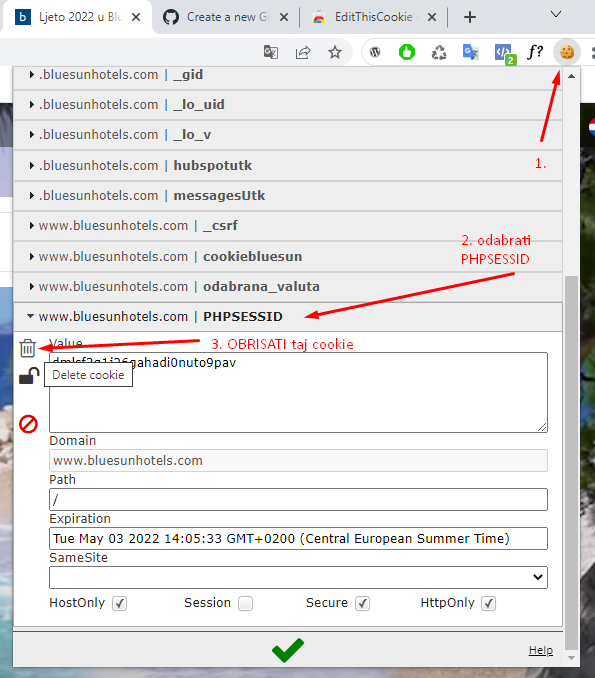
Task: Open the WordPress extension icon
Action: pos(375,52)
